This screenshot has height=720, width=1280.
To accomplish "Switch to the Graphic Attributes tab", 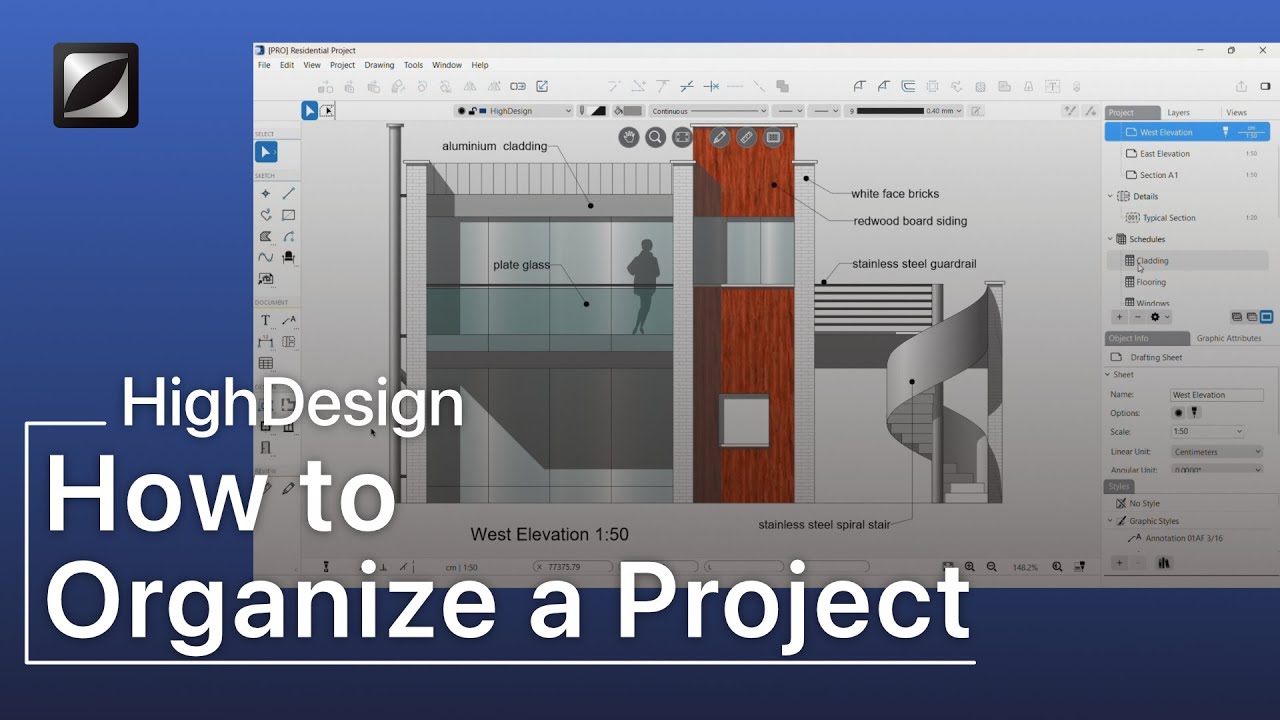I will point(1229,338).
